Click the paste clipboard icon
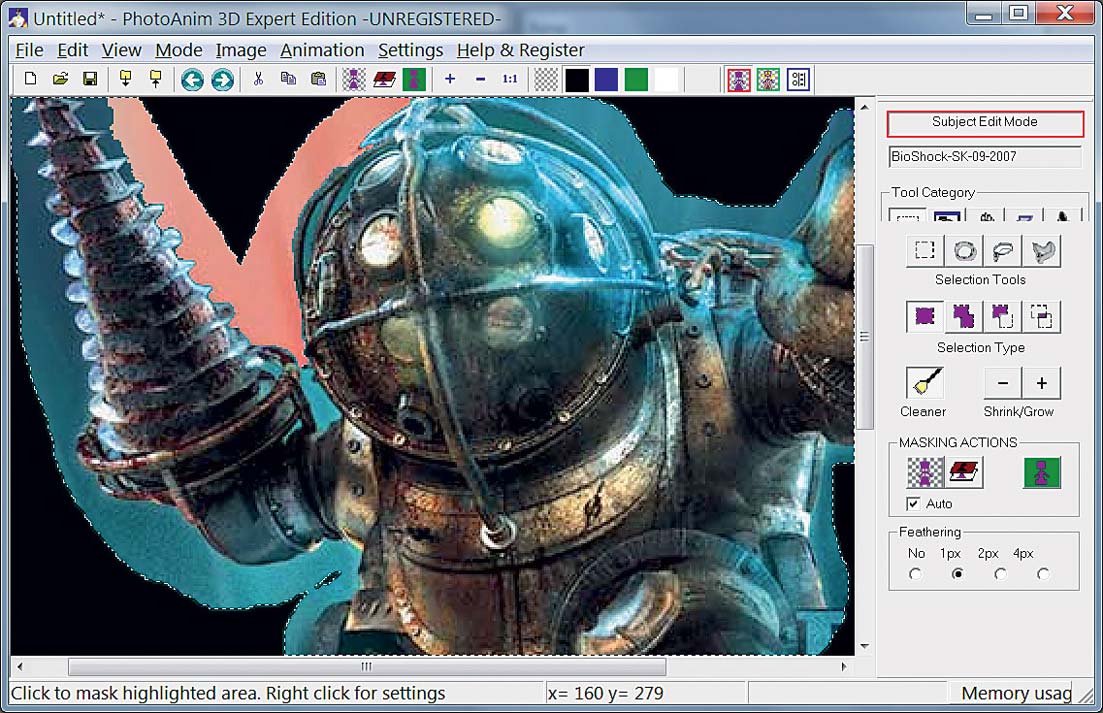This screenshot has width=1103, height=713. pos(319,79)
